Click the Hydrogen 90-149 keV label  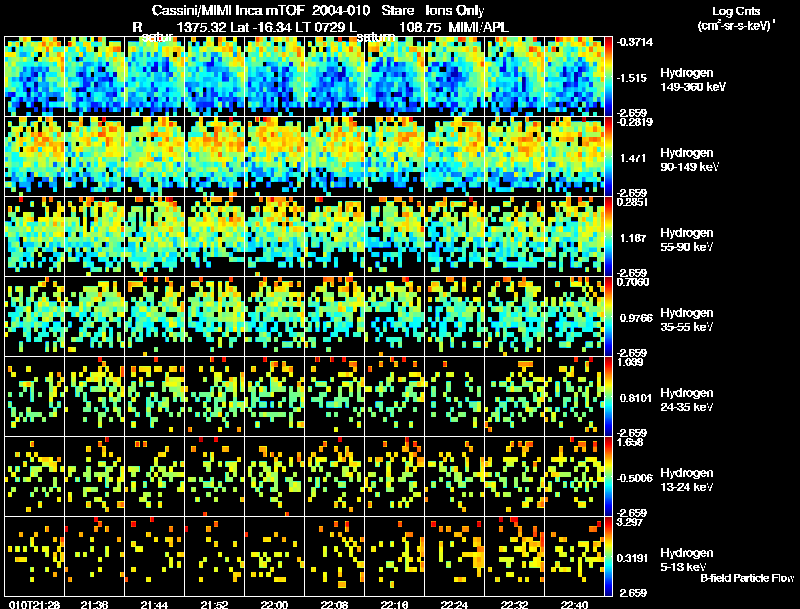(689, 160)
